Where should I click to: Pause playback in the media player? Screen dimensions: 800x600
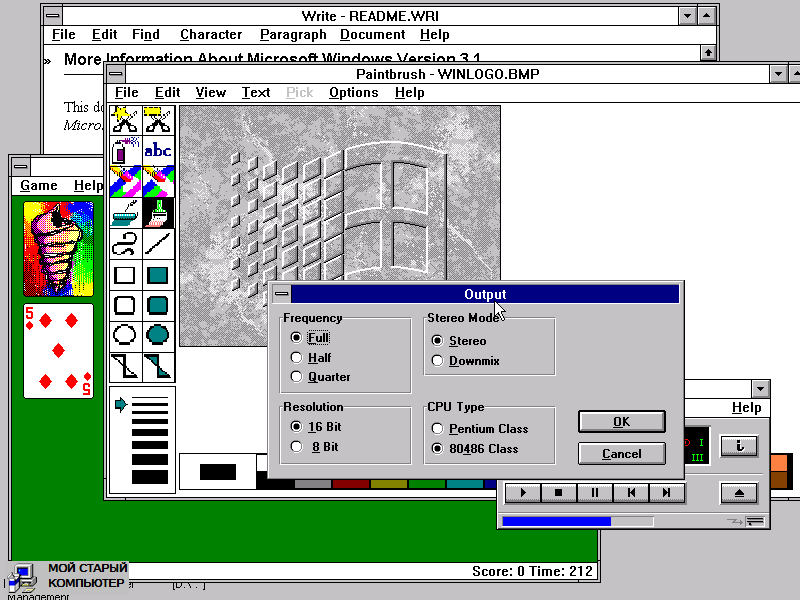click(x=595, y=492)
